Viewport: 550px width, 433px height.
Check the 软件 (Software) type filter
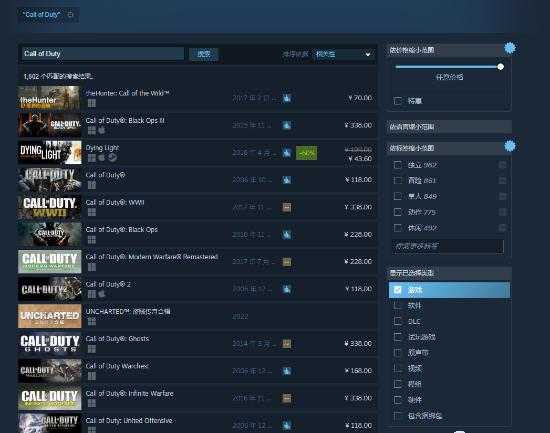pos(398,306)
